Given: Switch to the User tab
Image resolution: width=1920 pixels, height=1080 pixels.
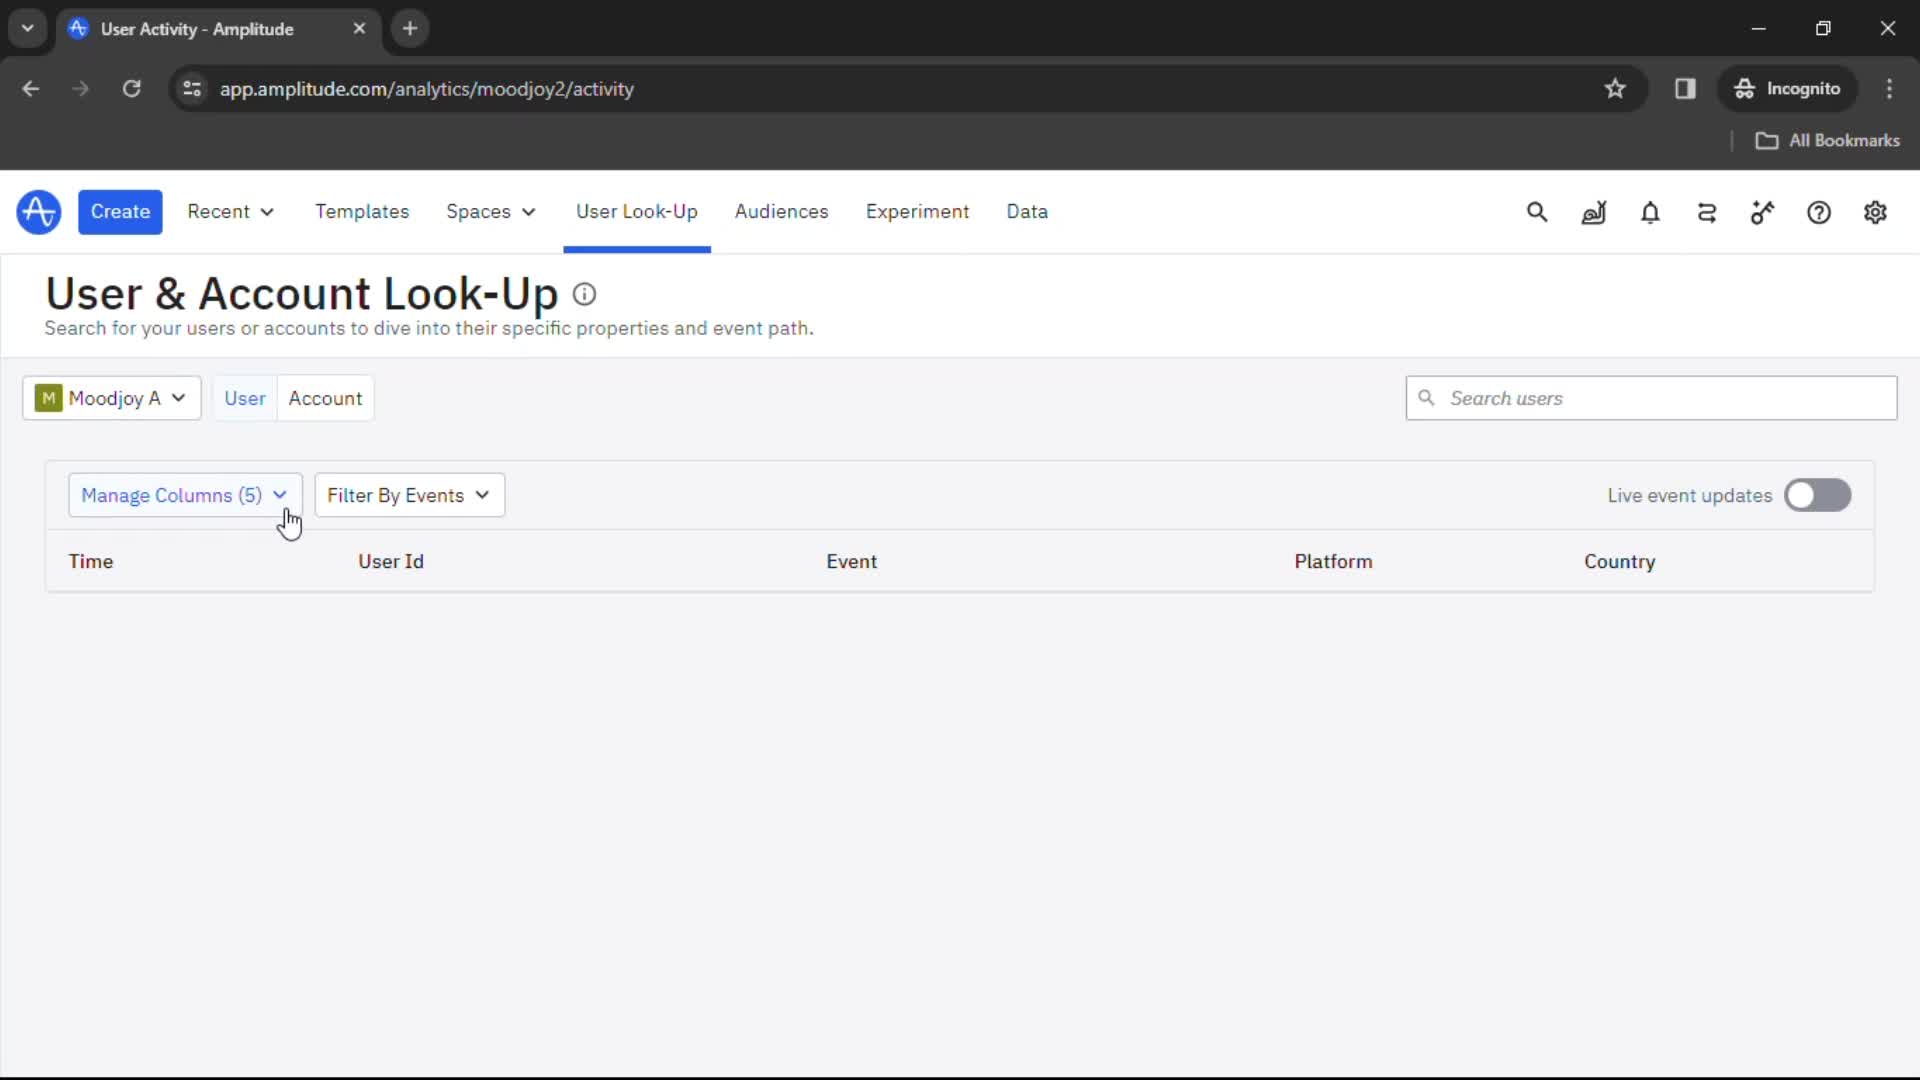Looking at the screenshot, I should coord(244,397).
